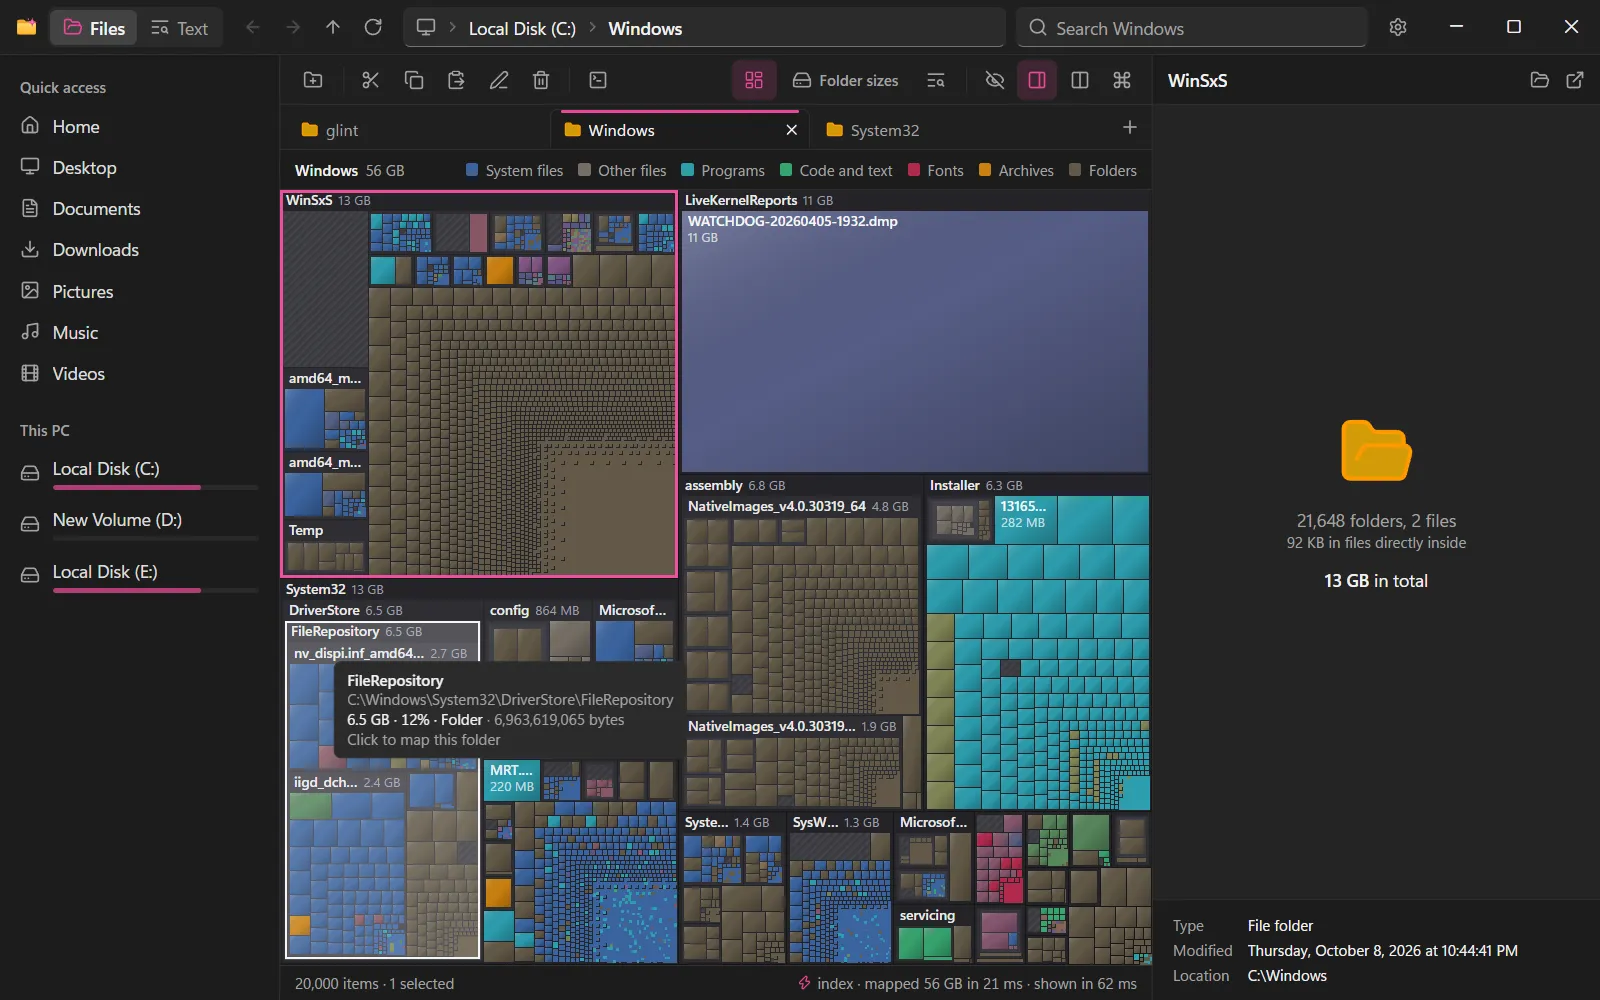The height and width of the screenshot is (1000, 1600).
Task: Switch to the glint tab
Action: pos(414,130)
